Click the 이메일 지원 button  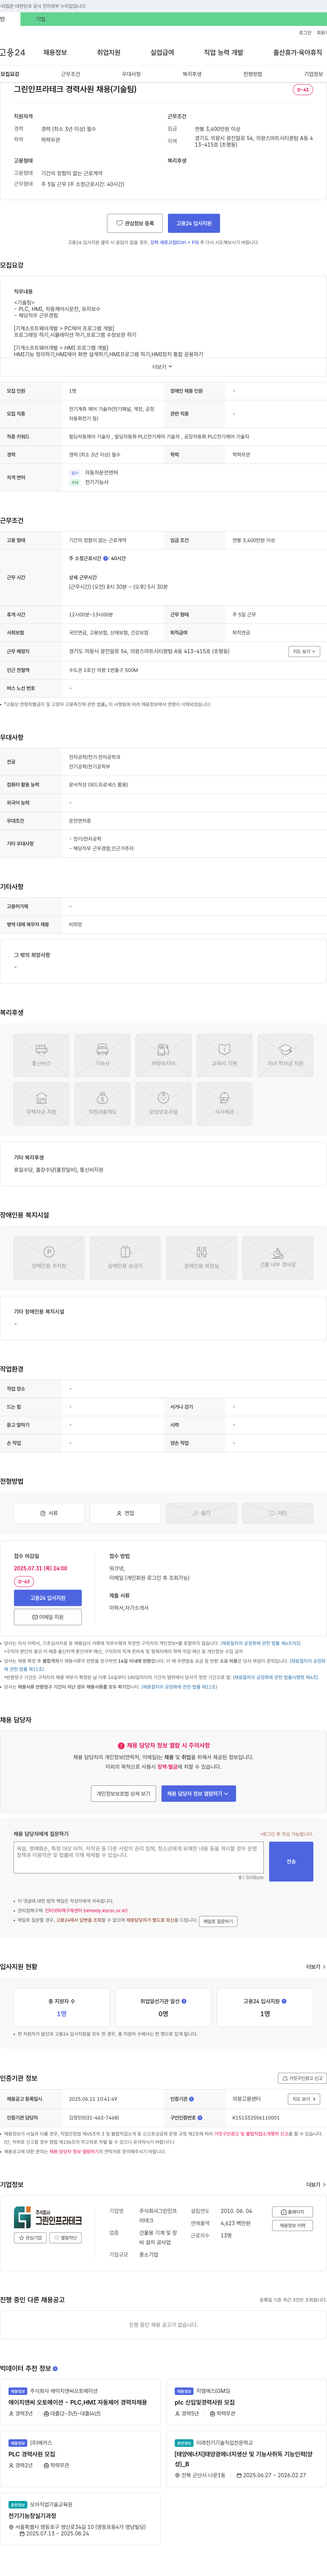[48, 1617]
